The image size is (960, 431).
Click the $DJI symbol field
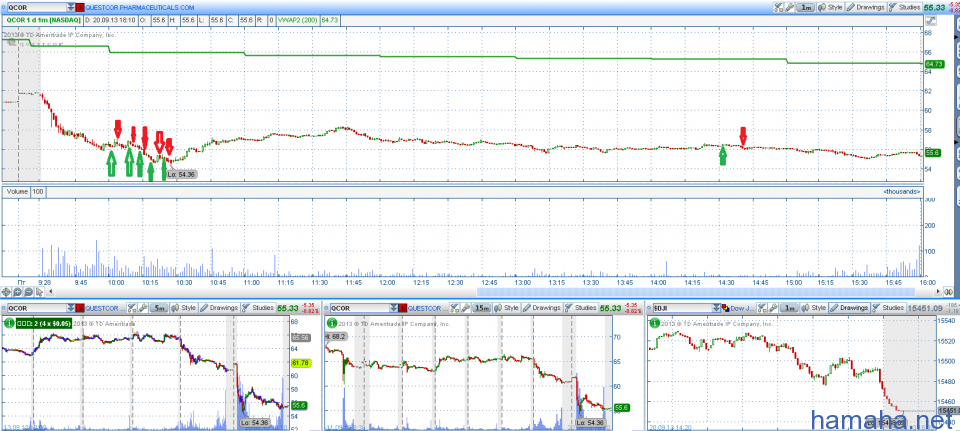[x=683, y=308]
